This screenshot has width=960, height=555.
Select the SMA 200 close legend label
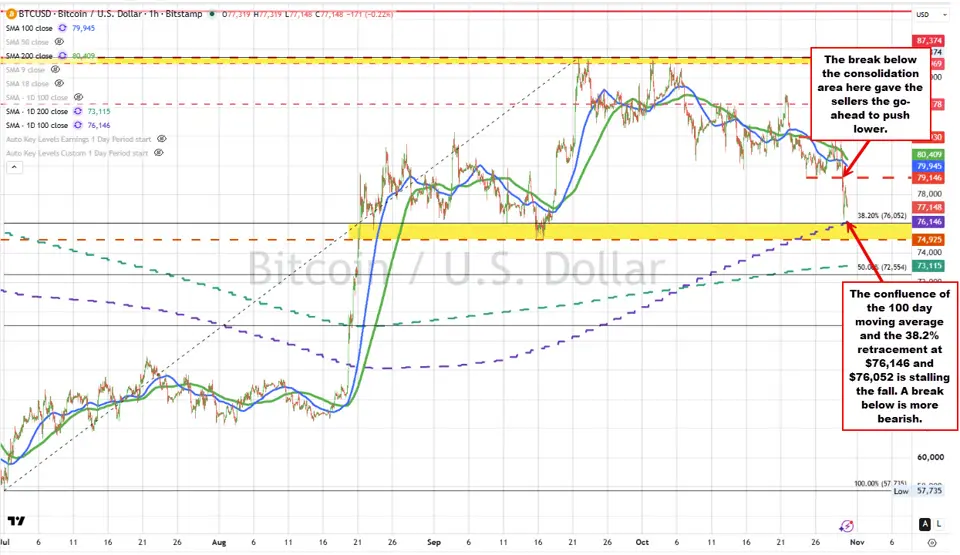tap(29, 56)
